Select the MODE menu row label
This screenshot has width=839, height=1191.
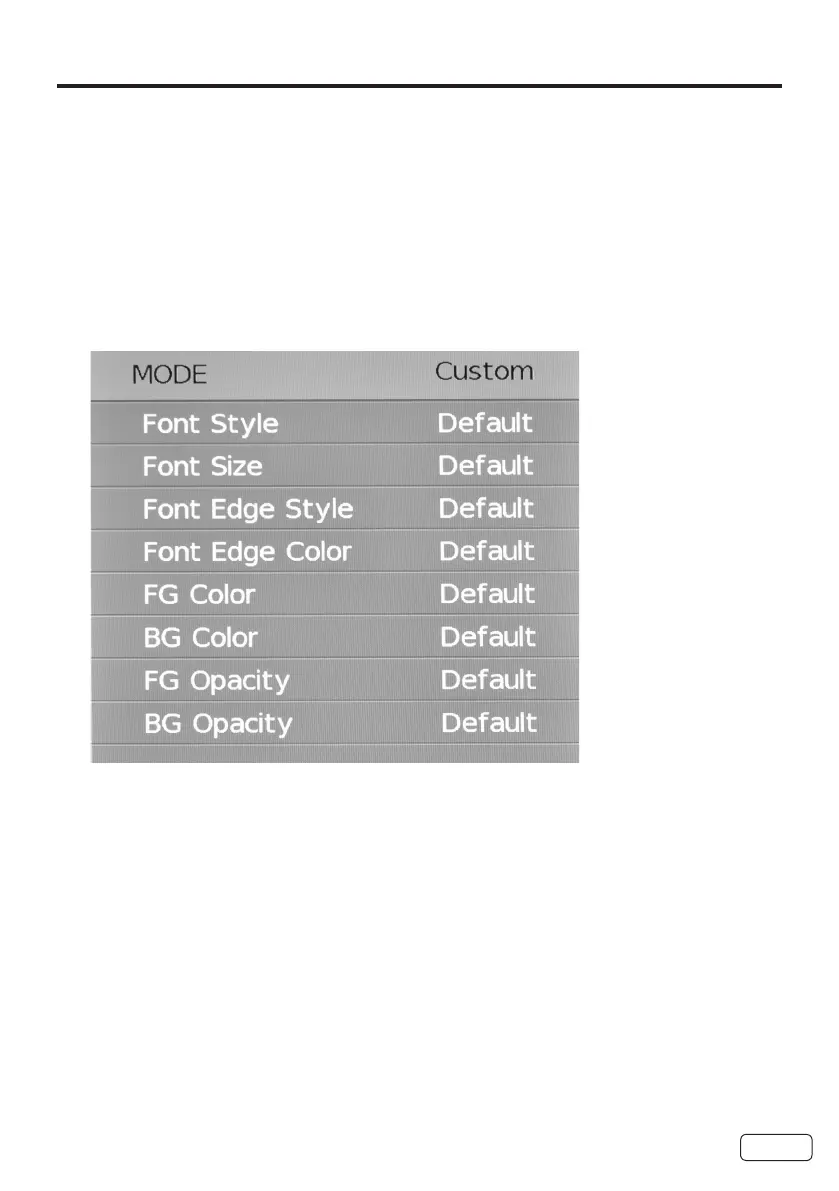coord(169,375)
